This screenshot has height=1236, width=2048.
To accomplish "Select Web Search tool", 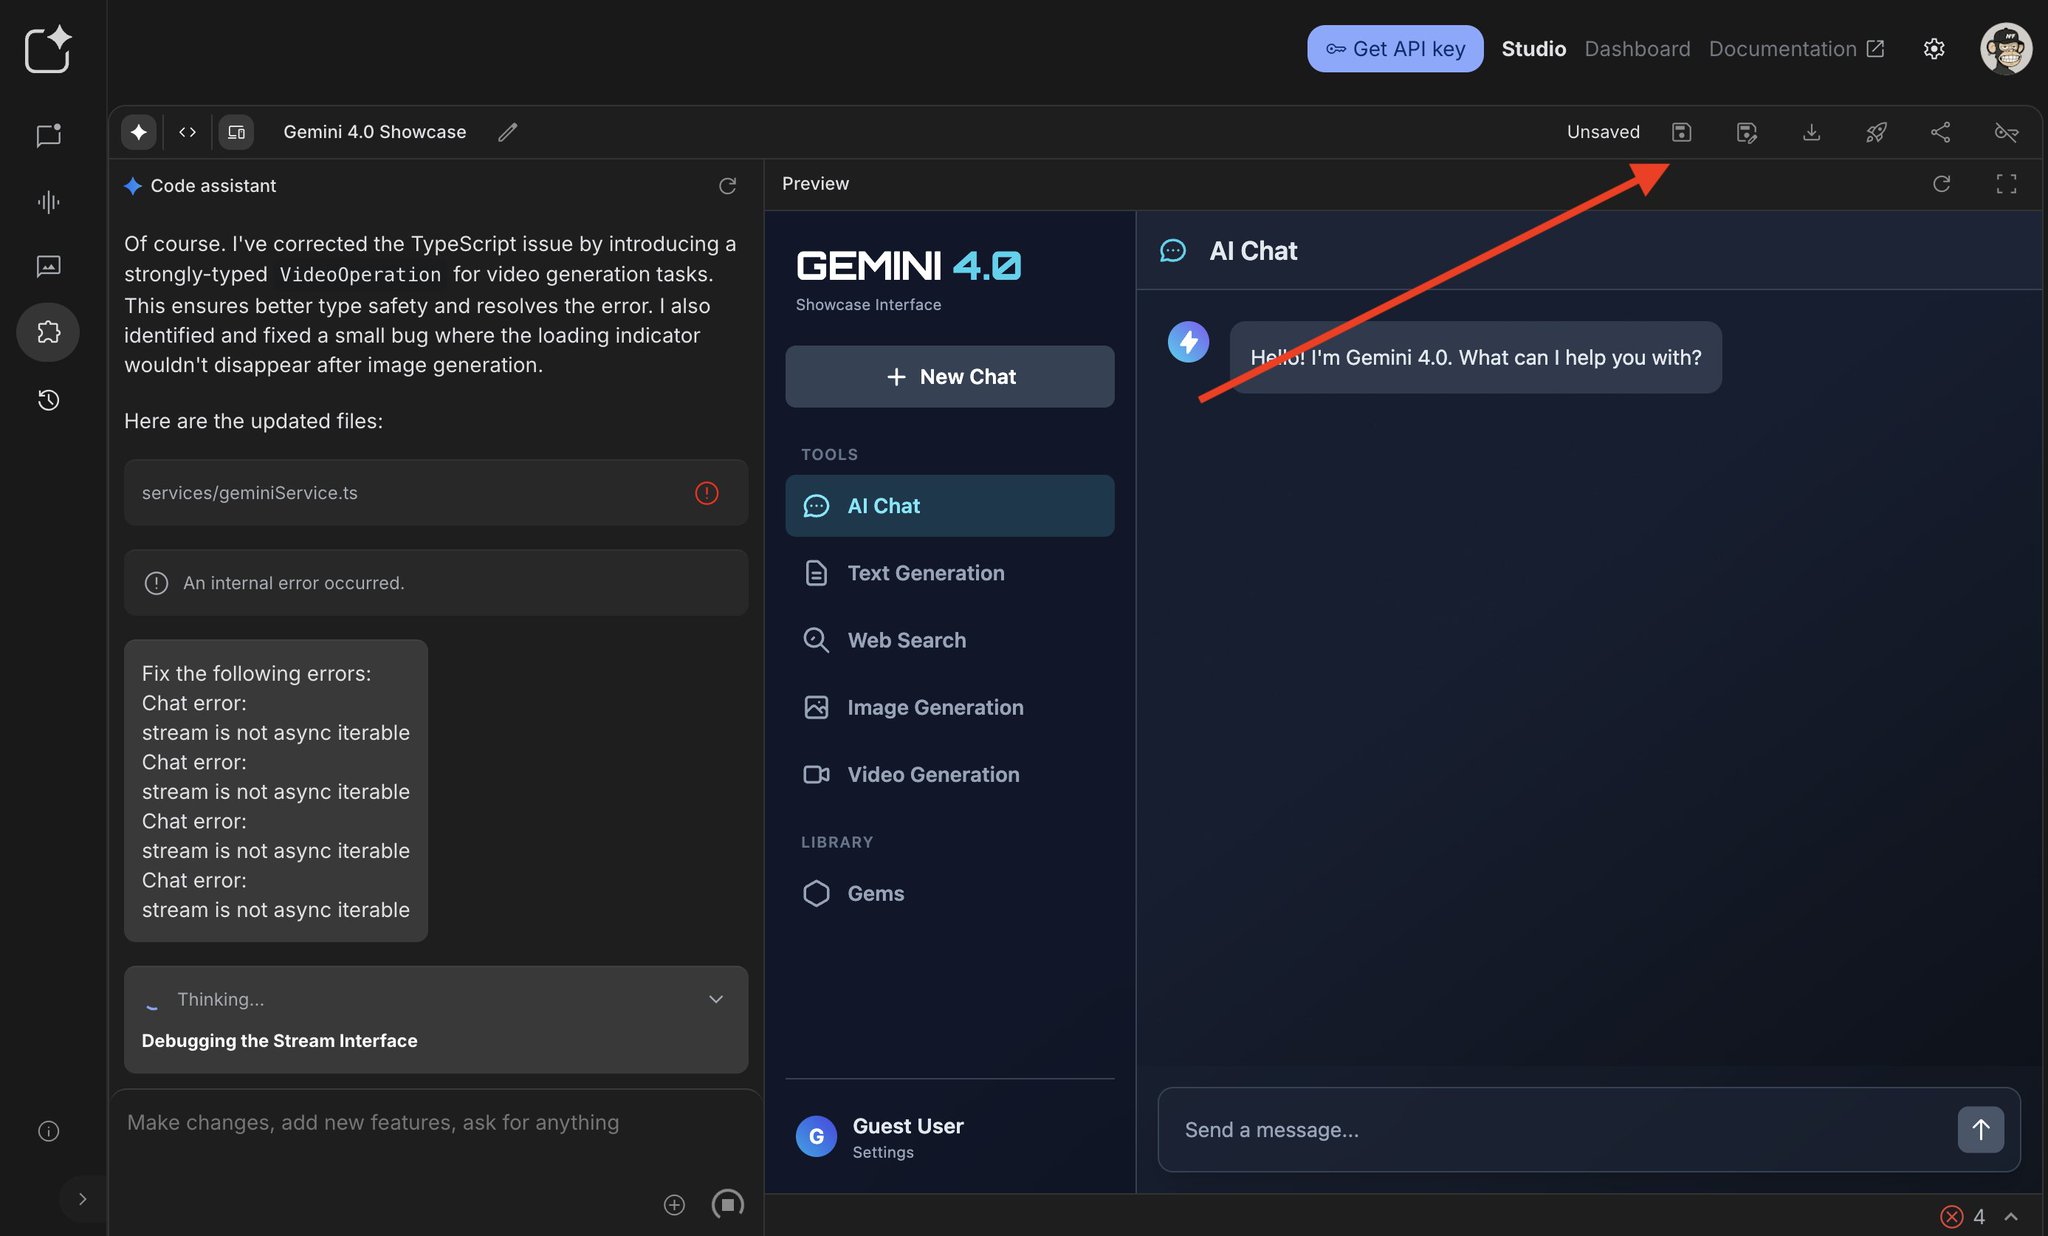I will pyautogui.click(x=950, y=640).
